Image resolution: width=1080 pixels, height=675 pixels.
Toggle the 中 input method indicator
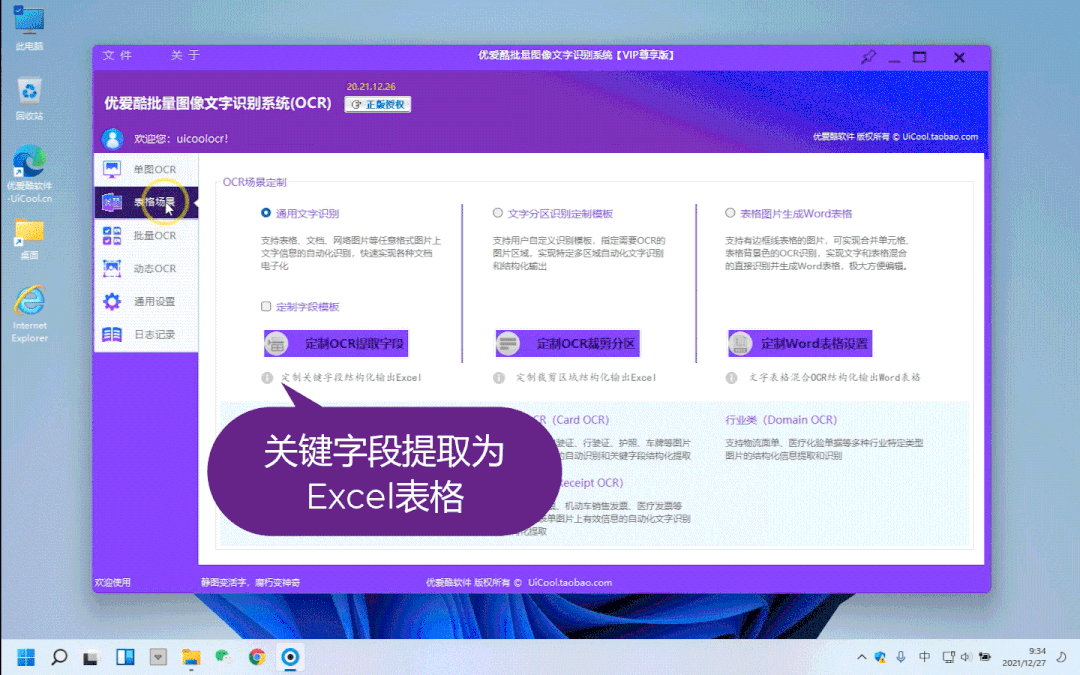point(924,657)
